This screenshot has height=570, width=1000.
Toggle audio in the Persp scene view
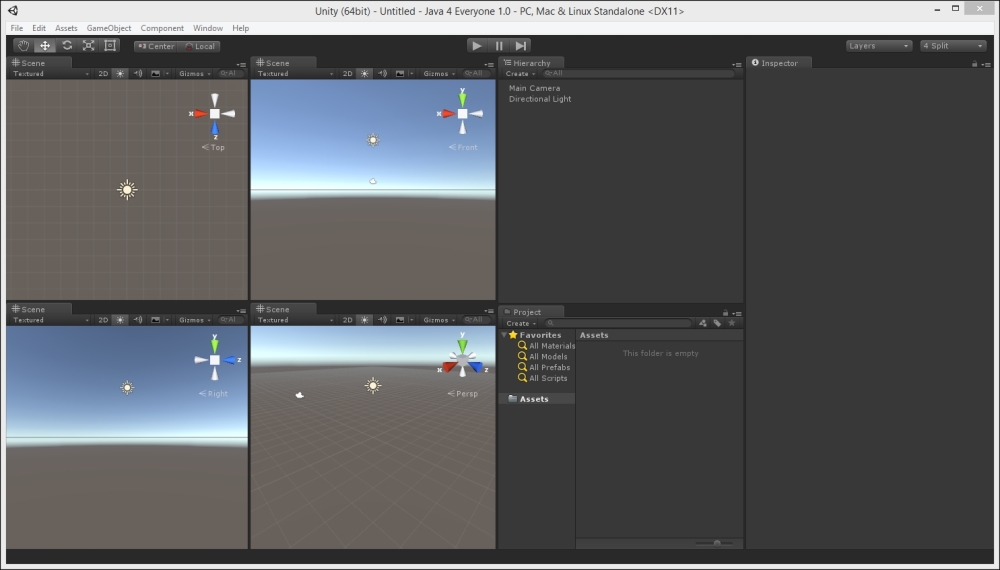click(382, 320)
